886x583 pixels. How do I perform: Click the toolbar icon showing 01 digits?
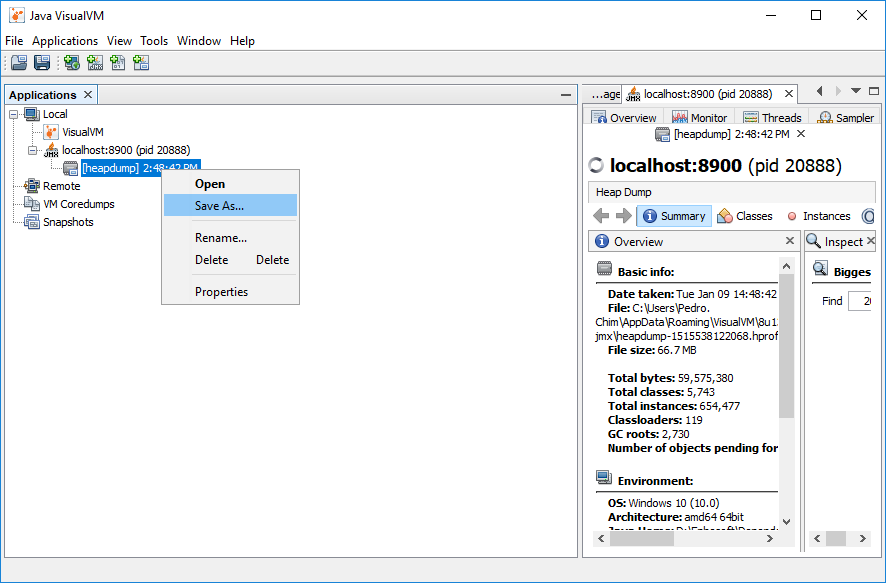coord(118,63)
